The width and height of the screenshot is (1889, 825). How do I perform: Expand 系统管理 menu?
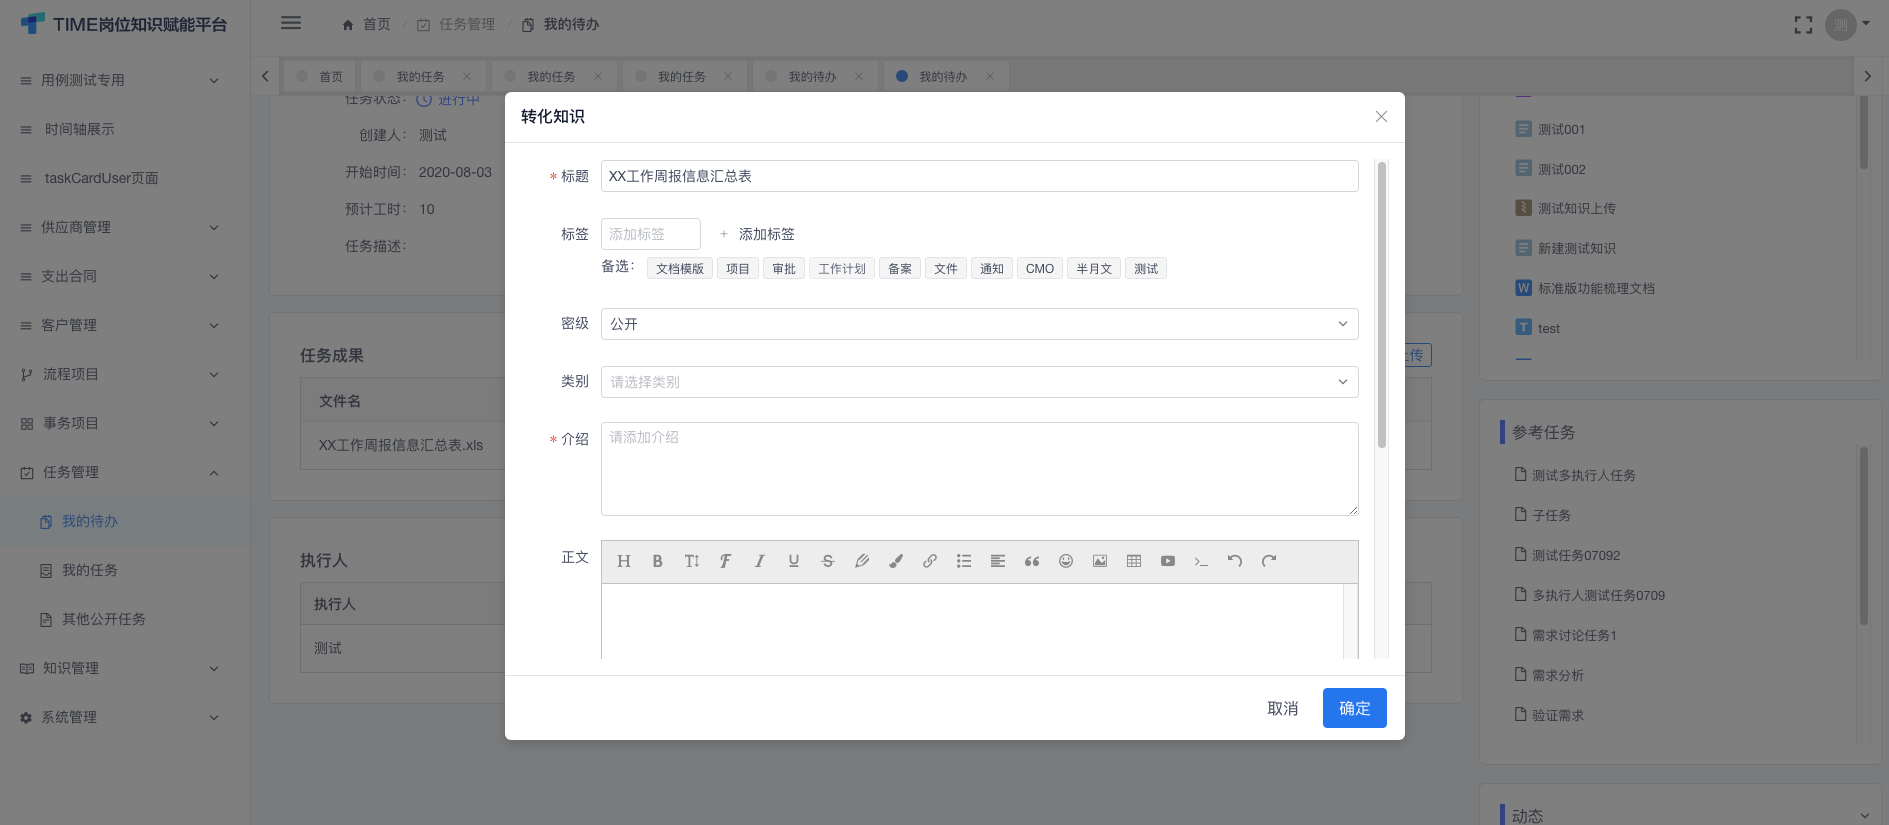coord(125,717)
